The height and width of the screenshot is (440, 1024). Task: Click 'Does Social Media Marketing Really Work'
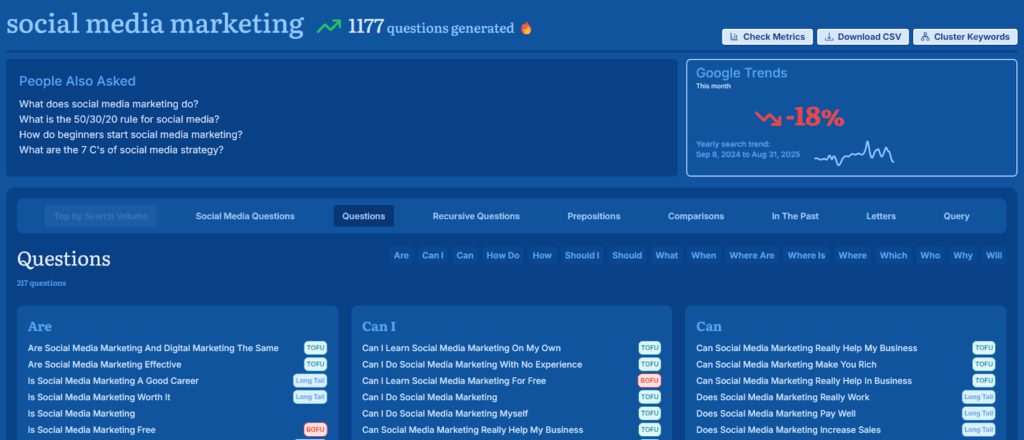tap(783, 397)
